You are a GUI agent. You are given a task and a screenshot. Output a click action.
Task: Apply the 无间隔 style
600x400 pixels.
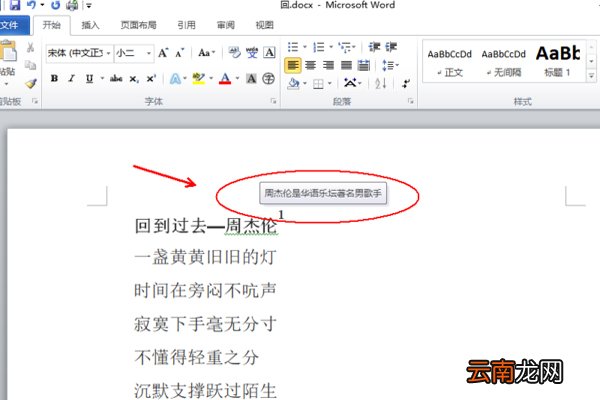point(503,62)
